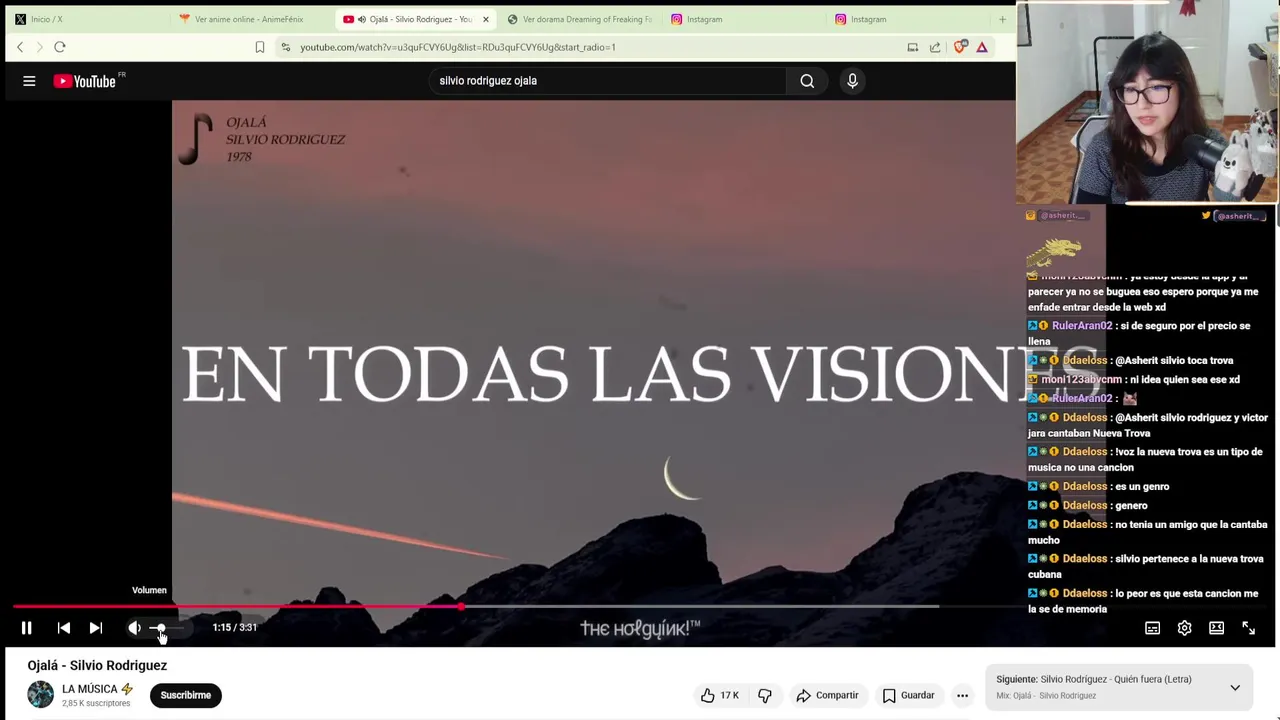Expand the Siguiente playlist panel chevron
The height and width of the screenshot is (720, 1280).
(1235, 688)
